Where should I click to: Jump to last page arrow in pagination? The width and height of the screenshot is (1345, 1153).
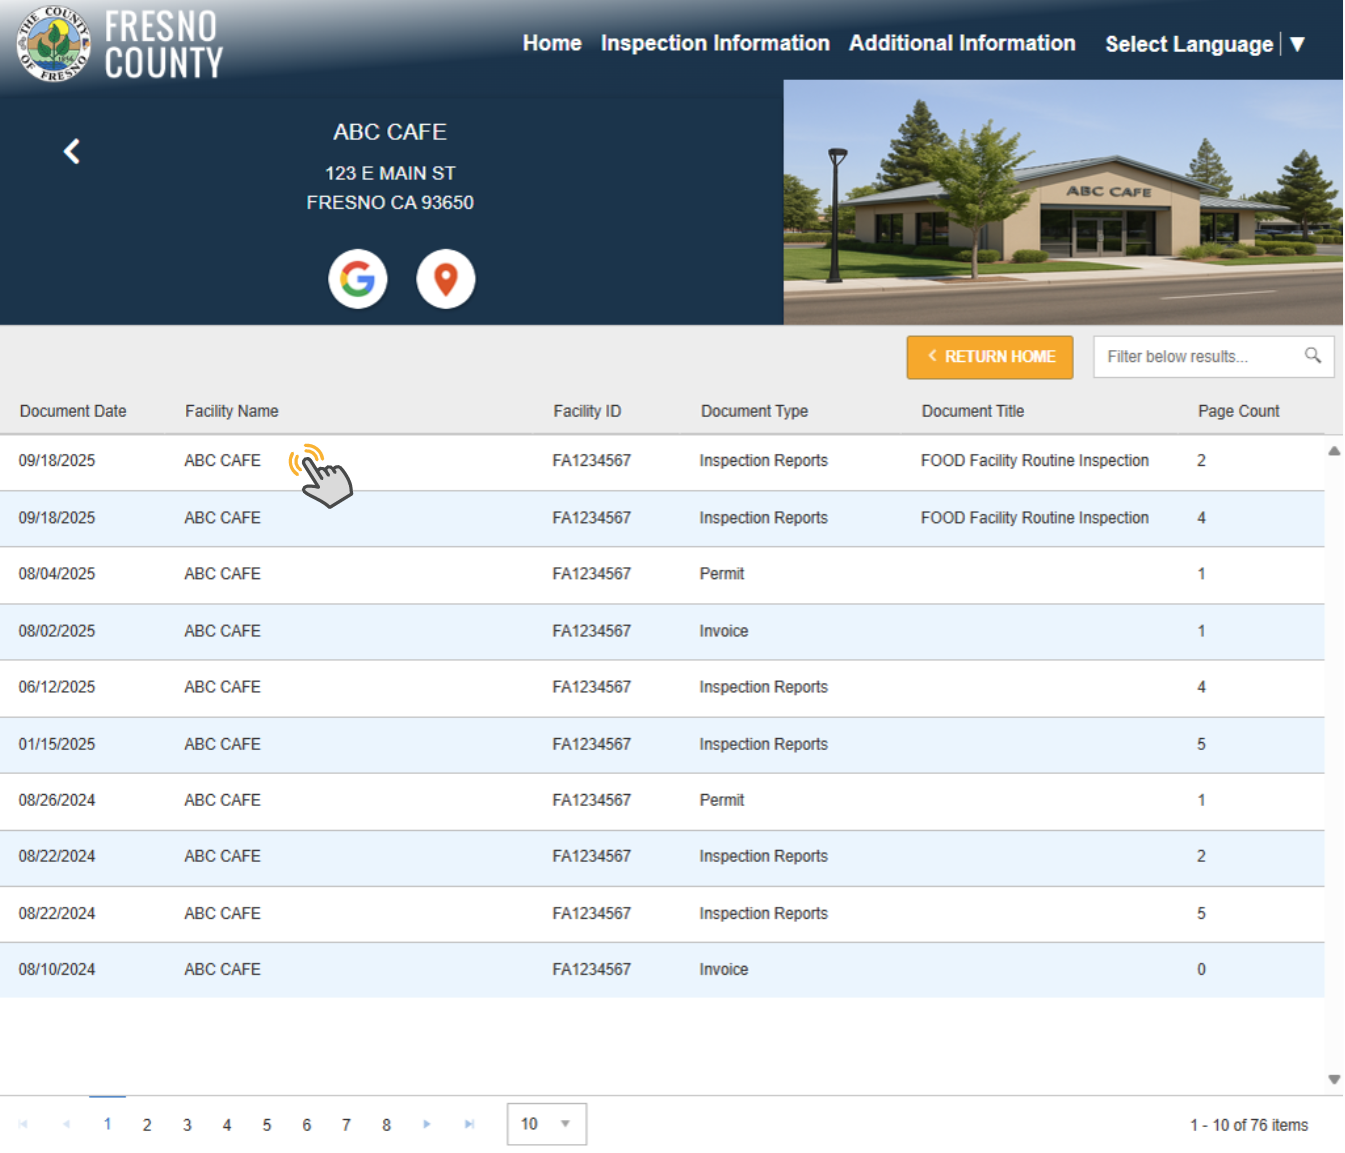pos(469,1124)
